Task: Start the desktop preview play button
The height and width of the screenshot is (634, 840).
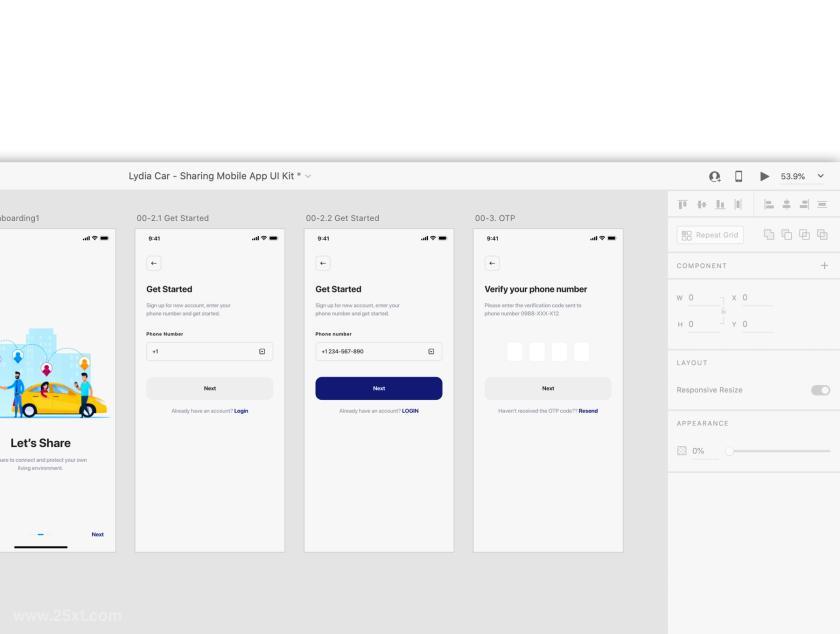Action: coord(764,176)
